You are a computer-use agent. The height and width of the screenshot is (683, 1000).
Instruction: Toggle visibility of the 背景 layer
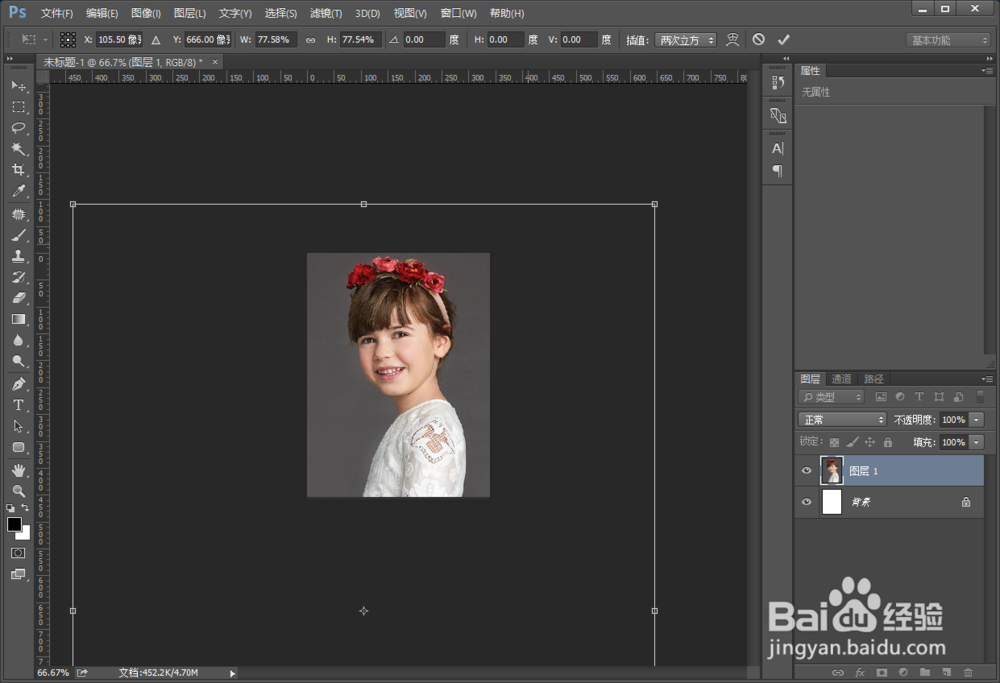coord(806,502)
